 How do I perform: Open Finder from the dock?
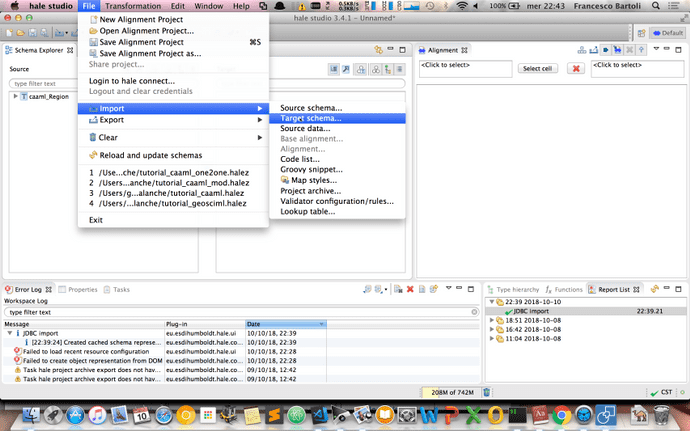34,413
